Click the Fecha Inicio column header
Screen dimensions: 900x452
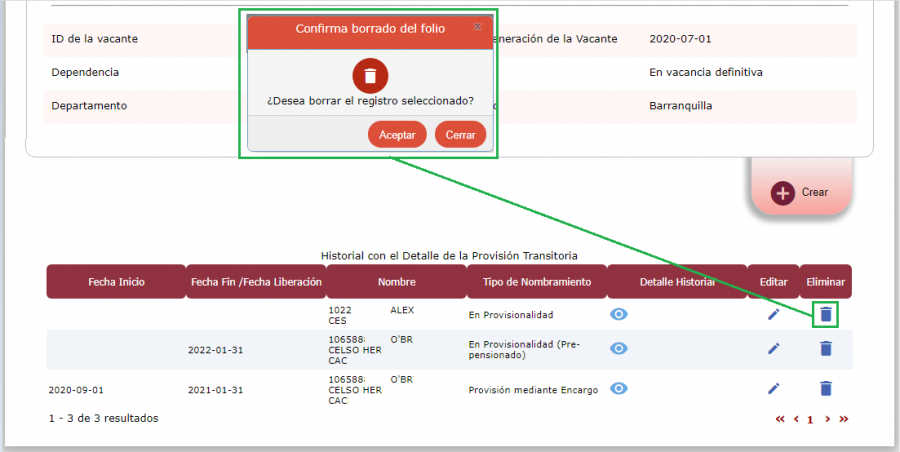(x=116, y=282)
